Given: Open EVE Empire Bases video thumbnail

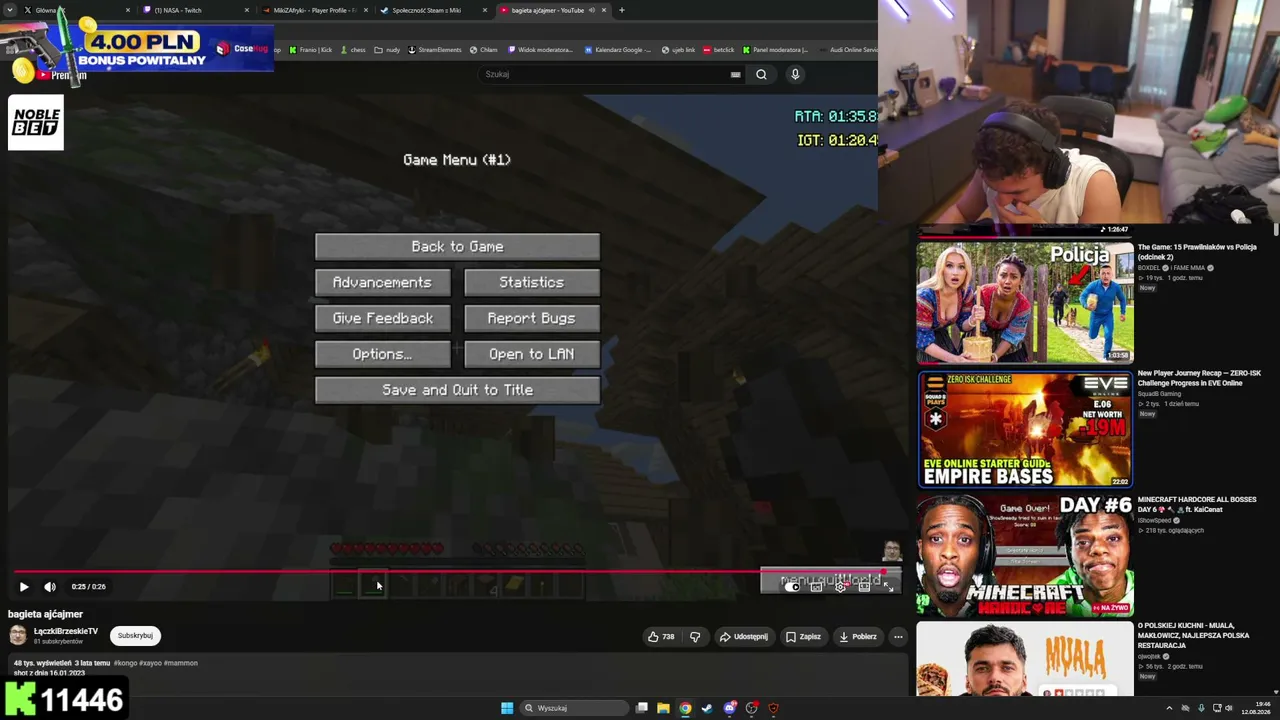Looking at the screenshot, I should [1025, 429].
